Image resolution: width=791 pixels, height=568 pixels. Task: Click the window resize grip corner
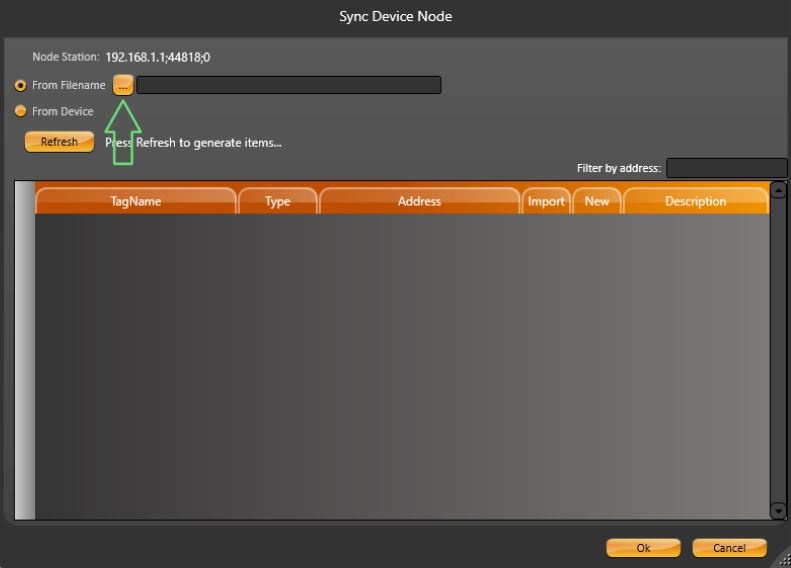coord(784,561)
